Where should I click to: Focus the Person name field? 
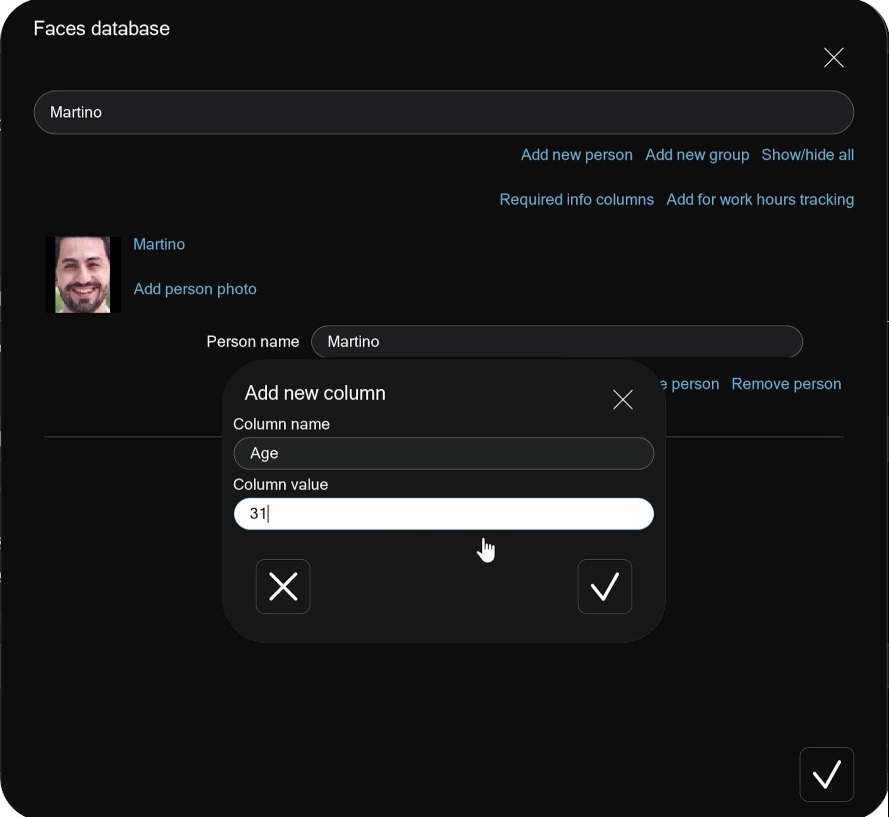(557, 341)
